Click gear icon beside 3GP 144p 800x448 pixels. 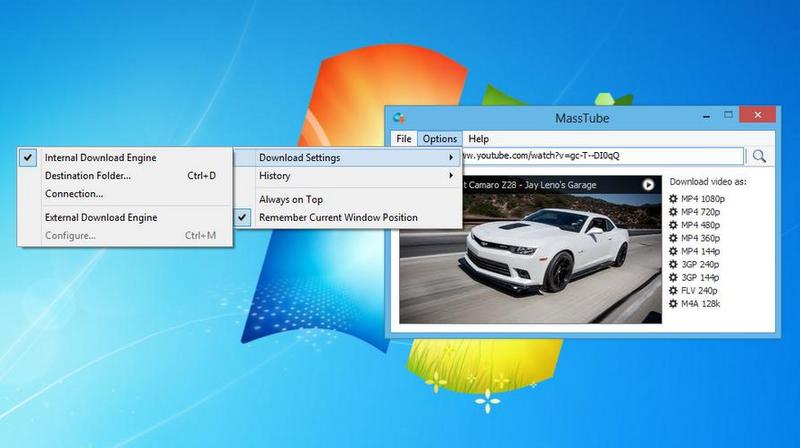673,278
